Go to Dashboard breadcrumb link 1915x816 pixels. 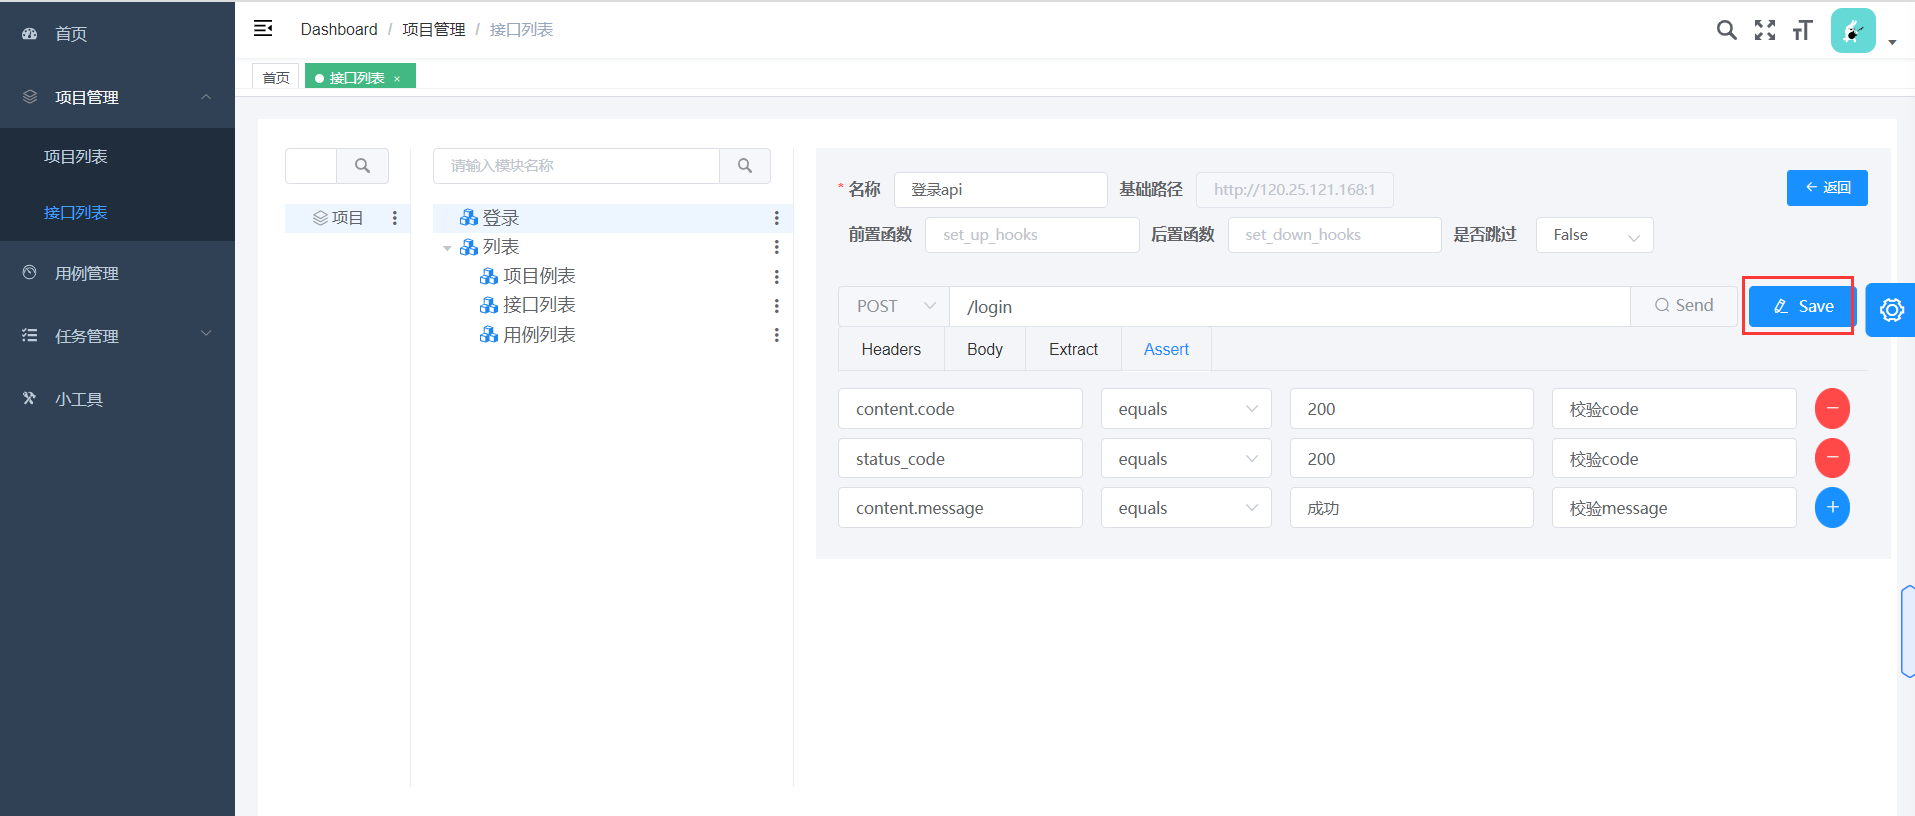click(x=339, y=29)
